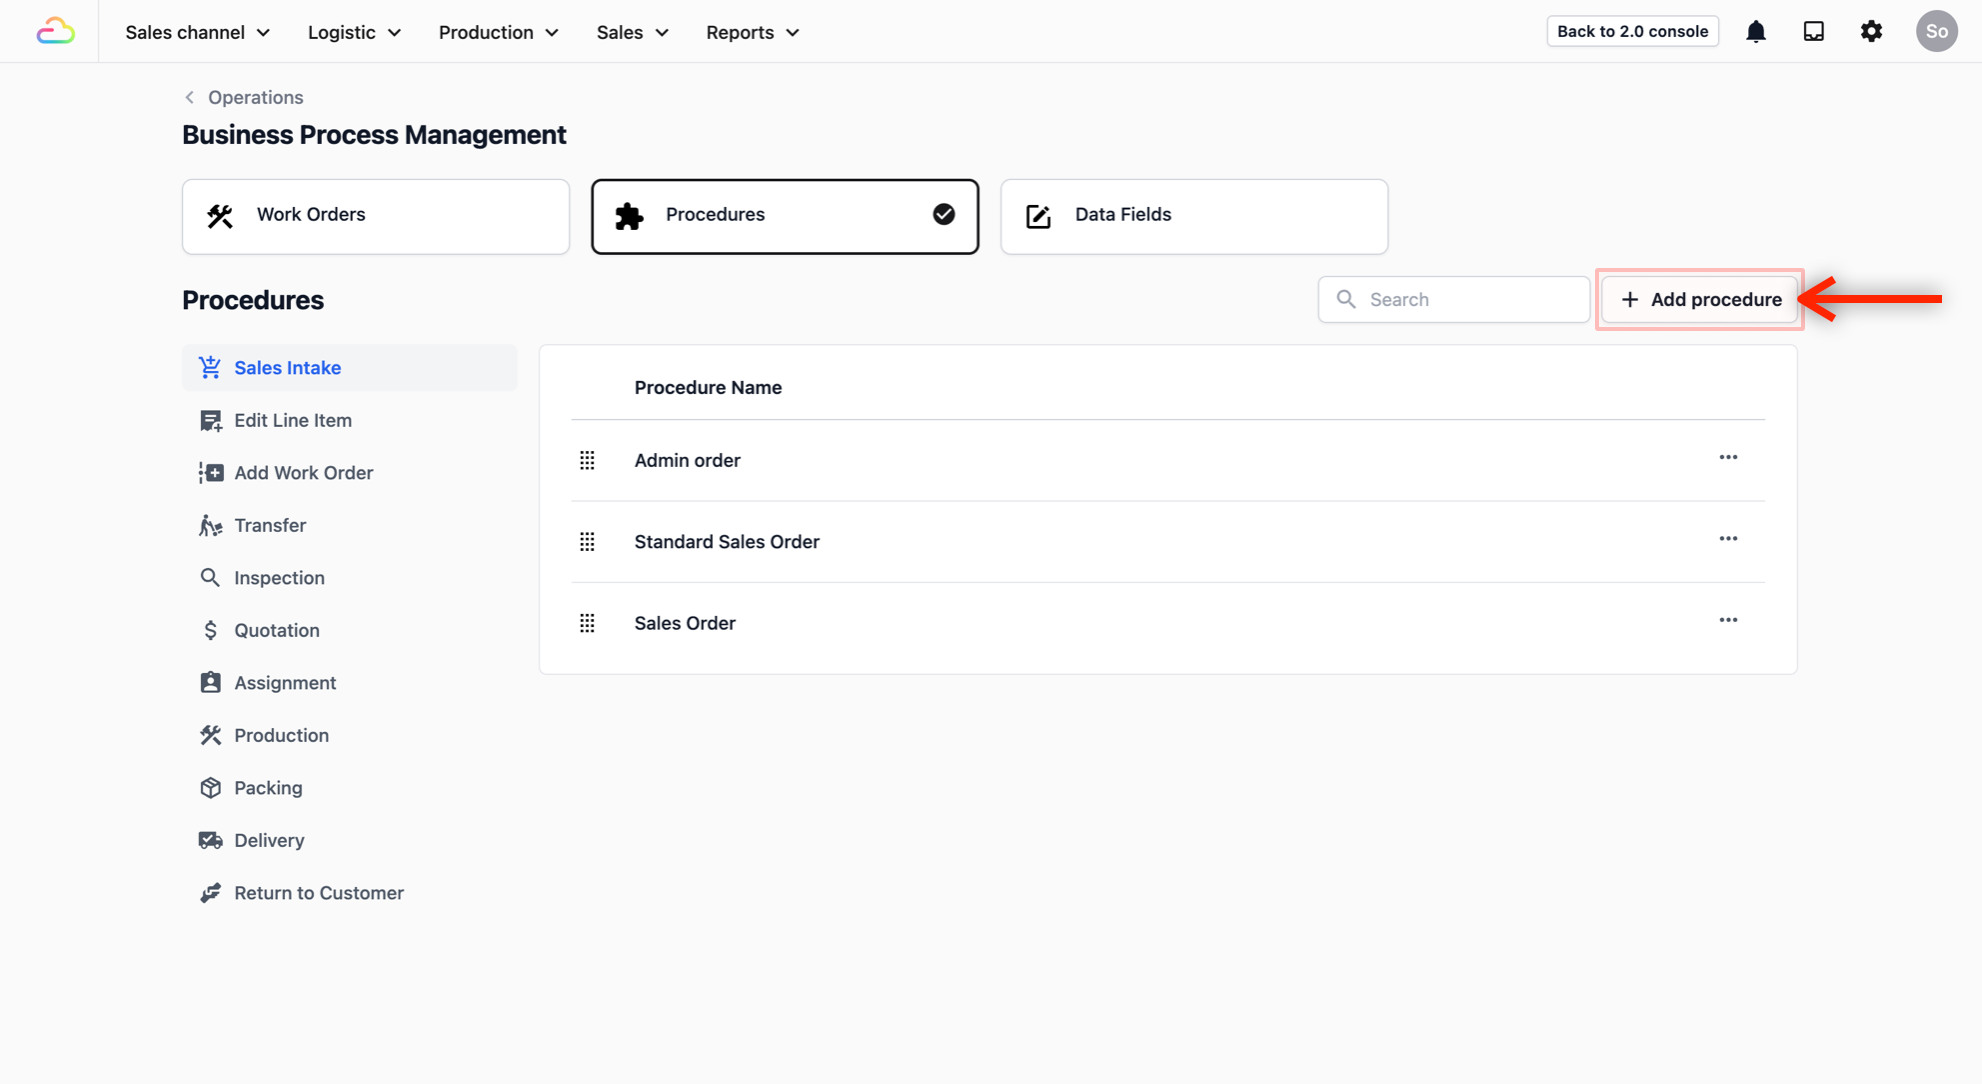Open three-dot menu for Sales Order row
This screenshot has width=1982, height=1084.
(1728, 621)
